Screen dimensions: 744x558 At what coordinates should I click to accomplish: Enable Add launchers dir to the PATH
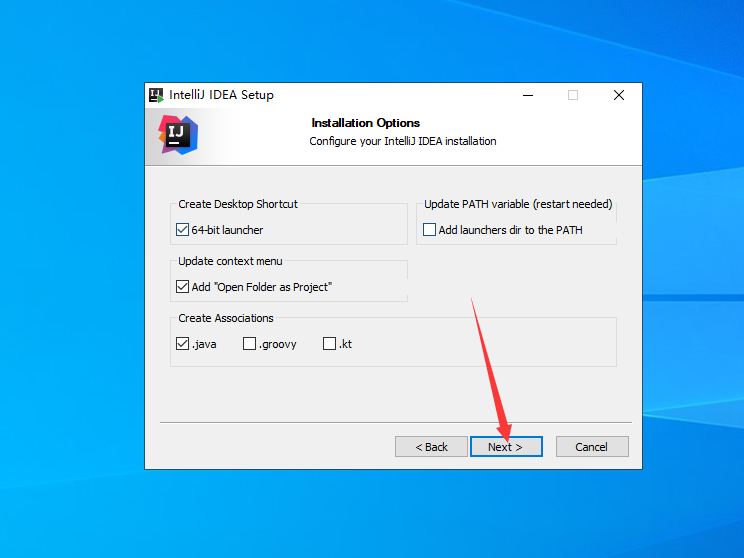click(x=429, y=230)
